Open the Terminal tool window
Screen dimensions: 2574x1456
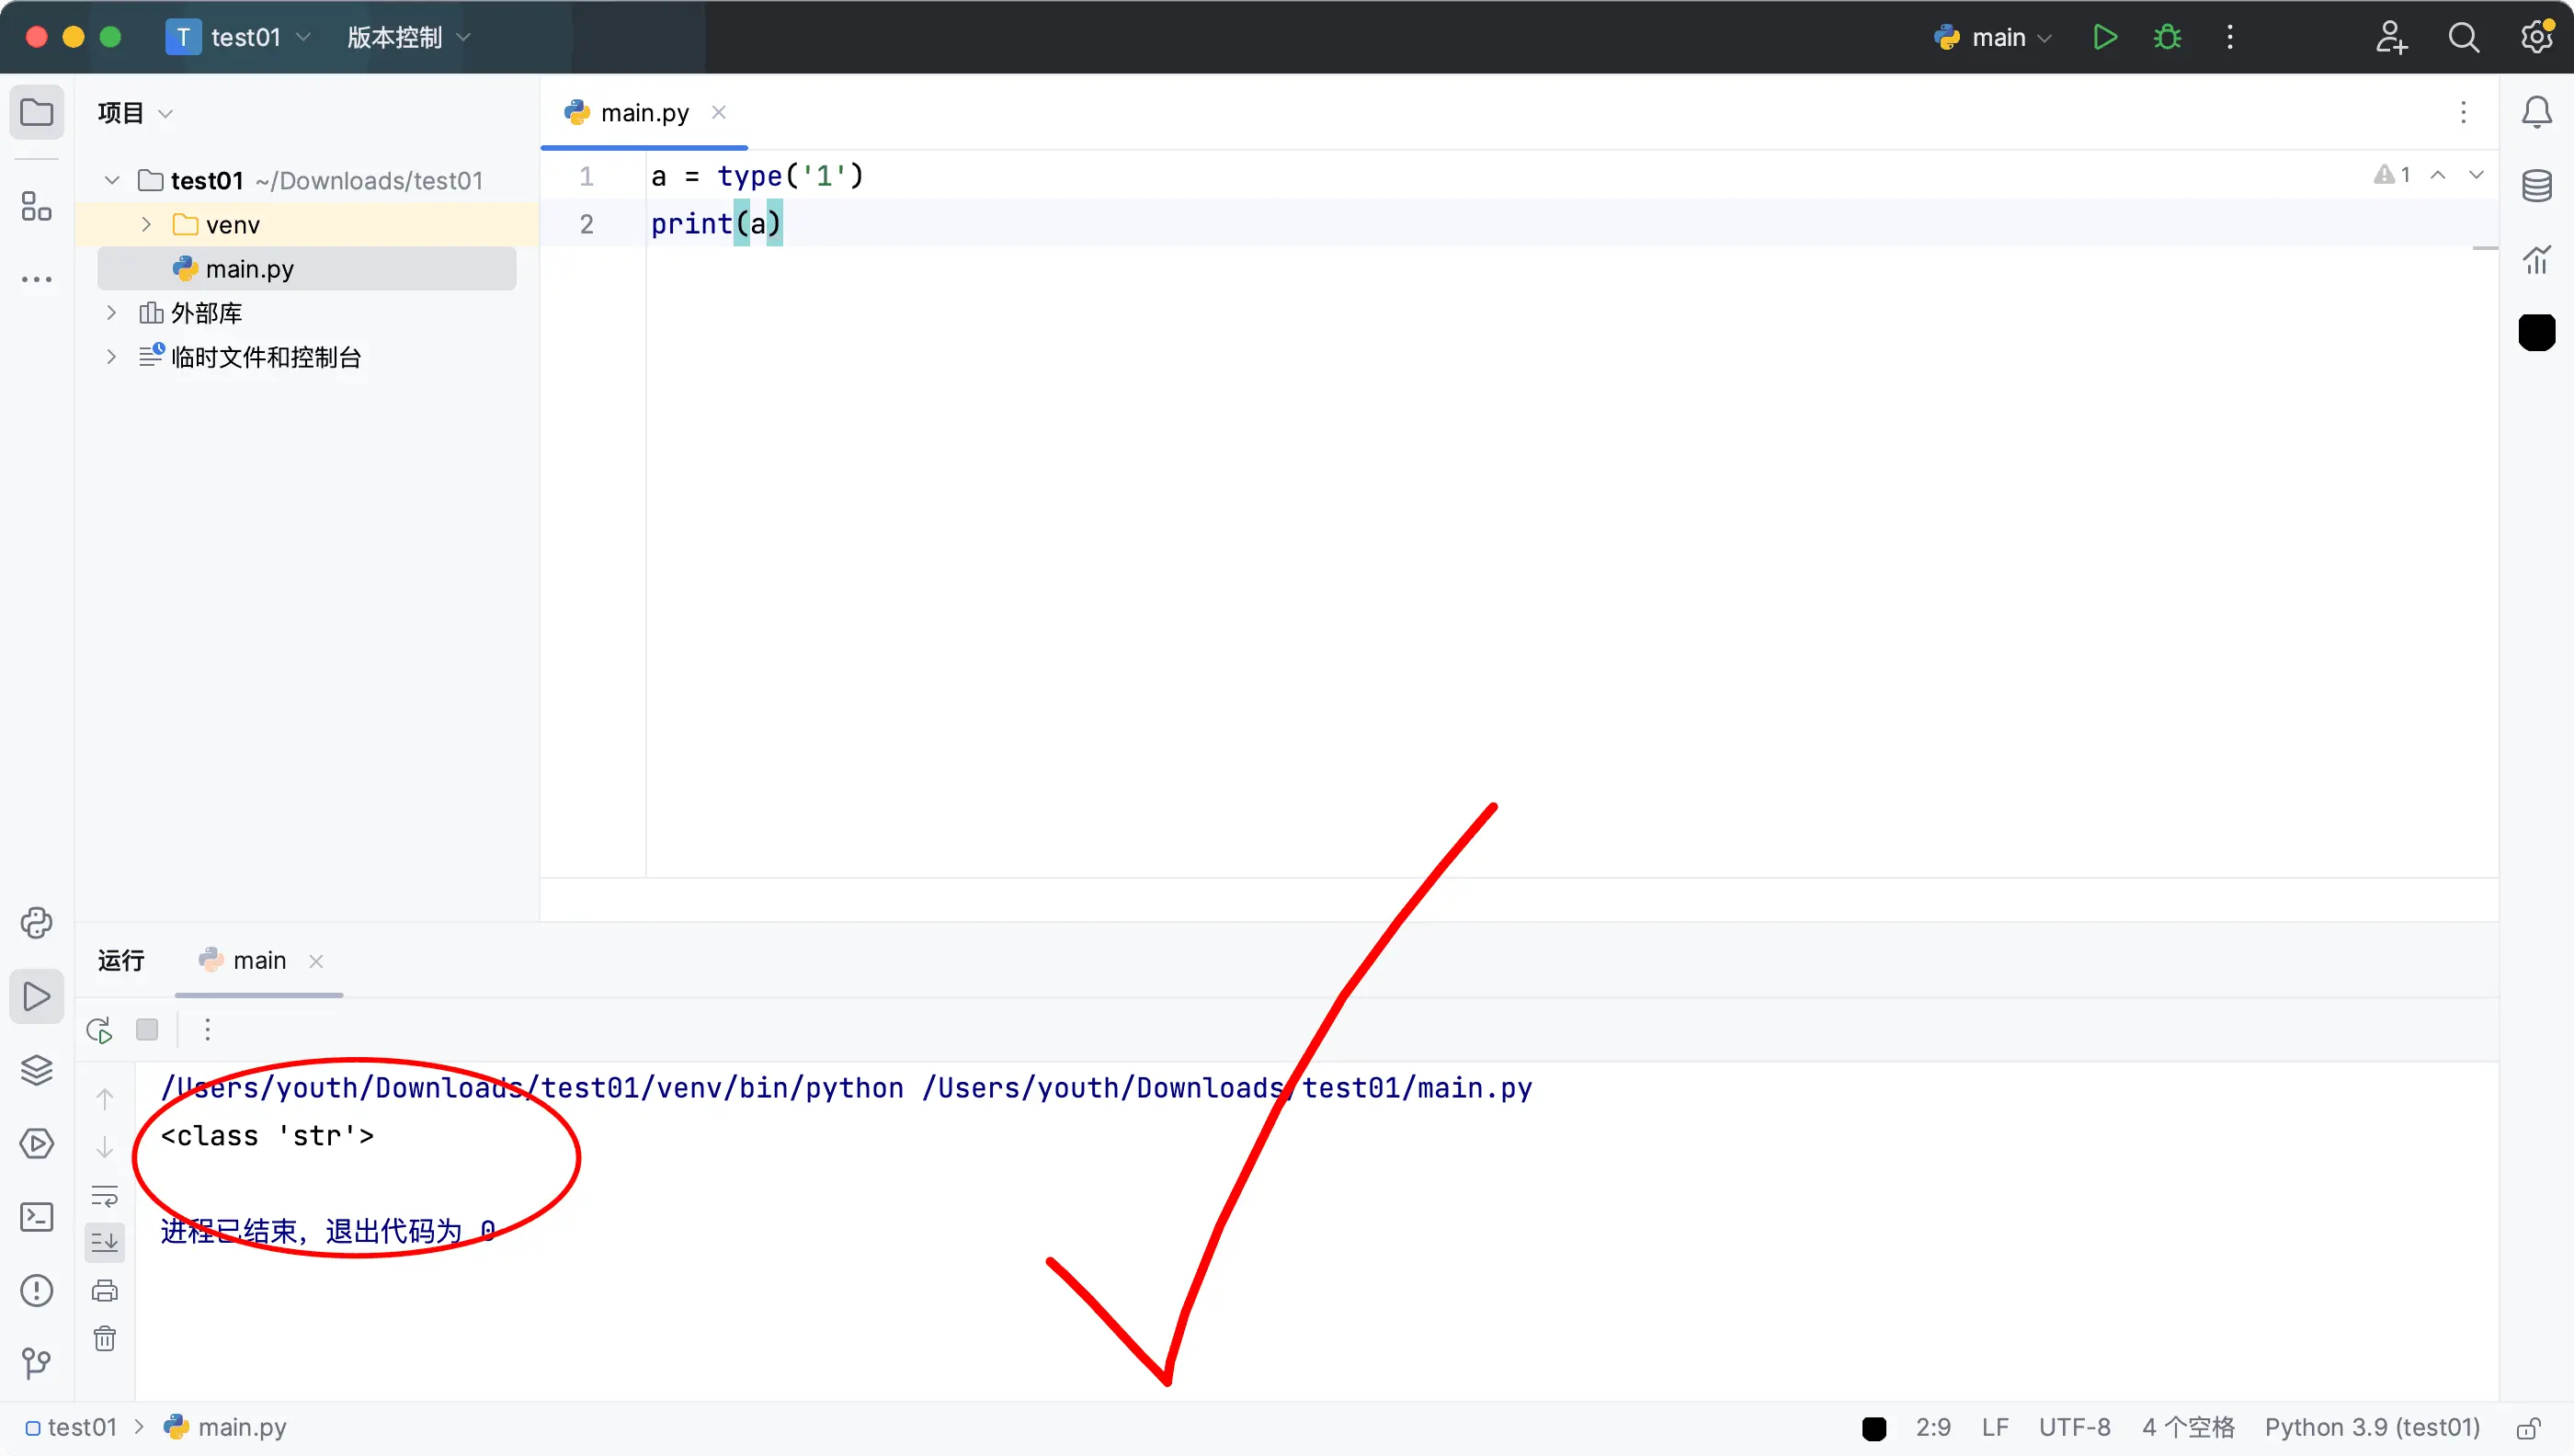pos(37,1216)
